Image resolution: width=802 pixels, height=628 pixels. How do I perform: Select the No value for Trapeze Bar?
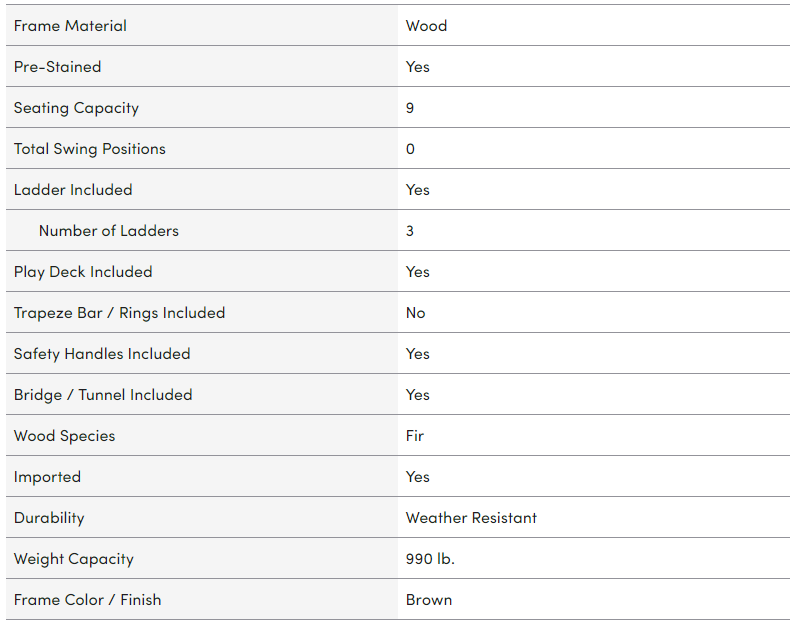pos(415,313)
